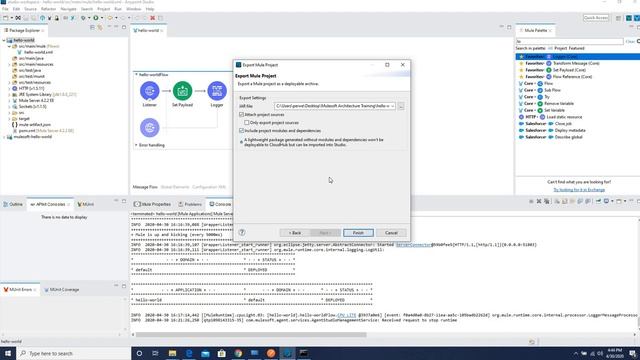This screenshot has height=360, width=640.
Task: Collapse the hello-world project tree node
Action: [4, 40]
